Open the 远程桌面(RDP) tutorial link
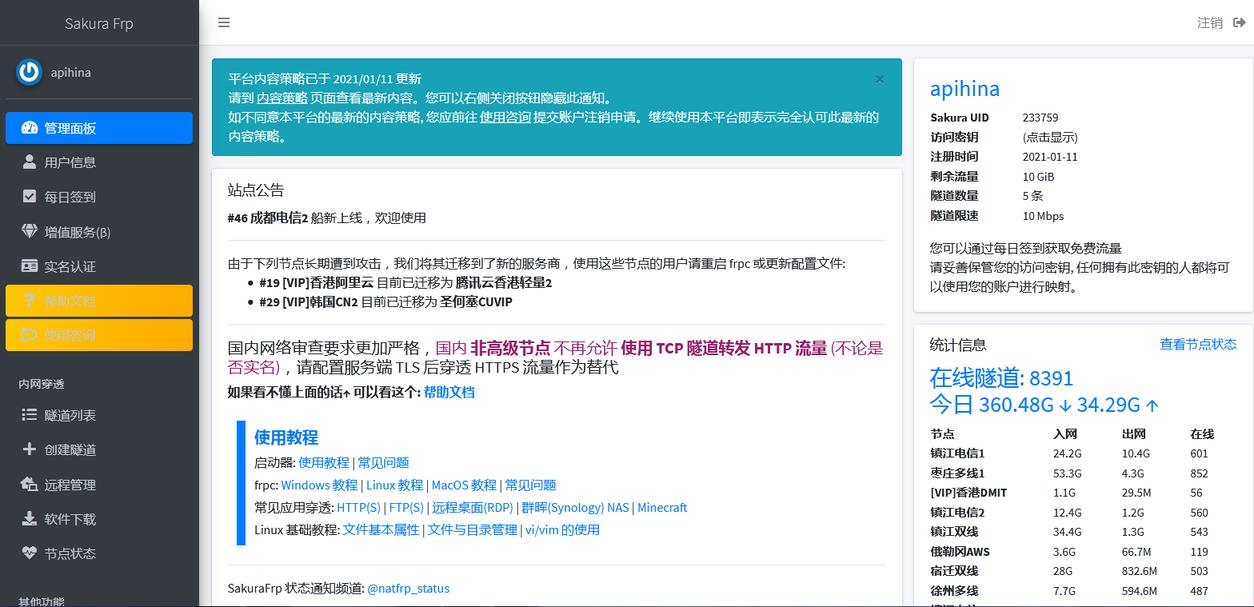The image size is (1254, 607). [472, 507]
